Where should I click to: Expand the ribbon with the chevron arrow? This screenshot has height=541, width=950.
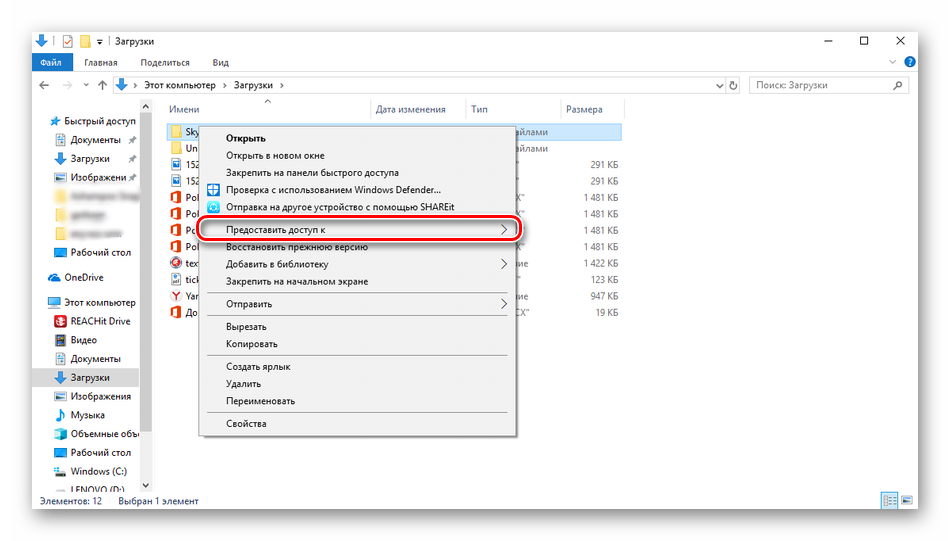pyautogui.click(x=891, y=62)
